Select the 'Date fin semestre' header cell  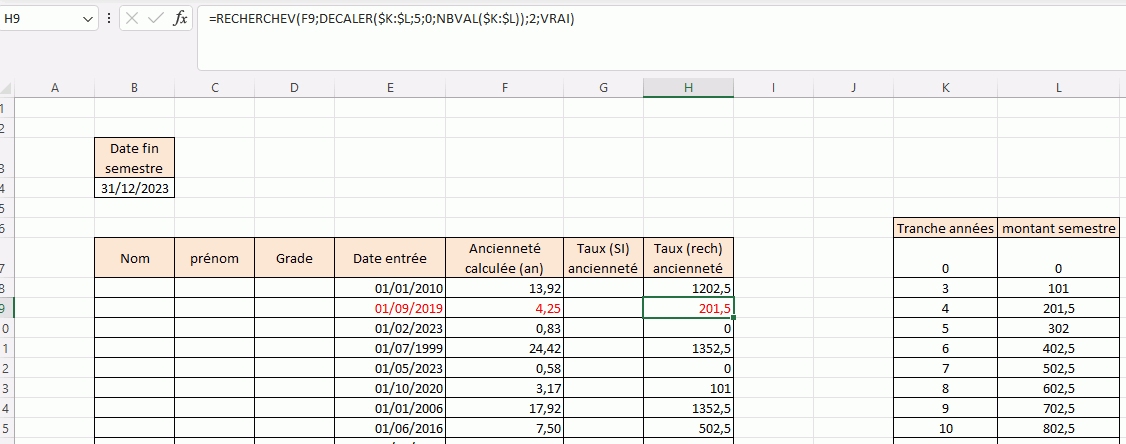(x=135, y=158)
